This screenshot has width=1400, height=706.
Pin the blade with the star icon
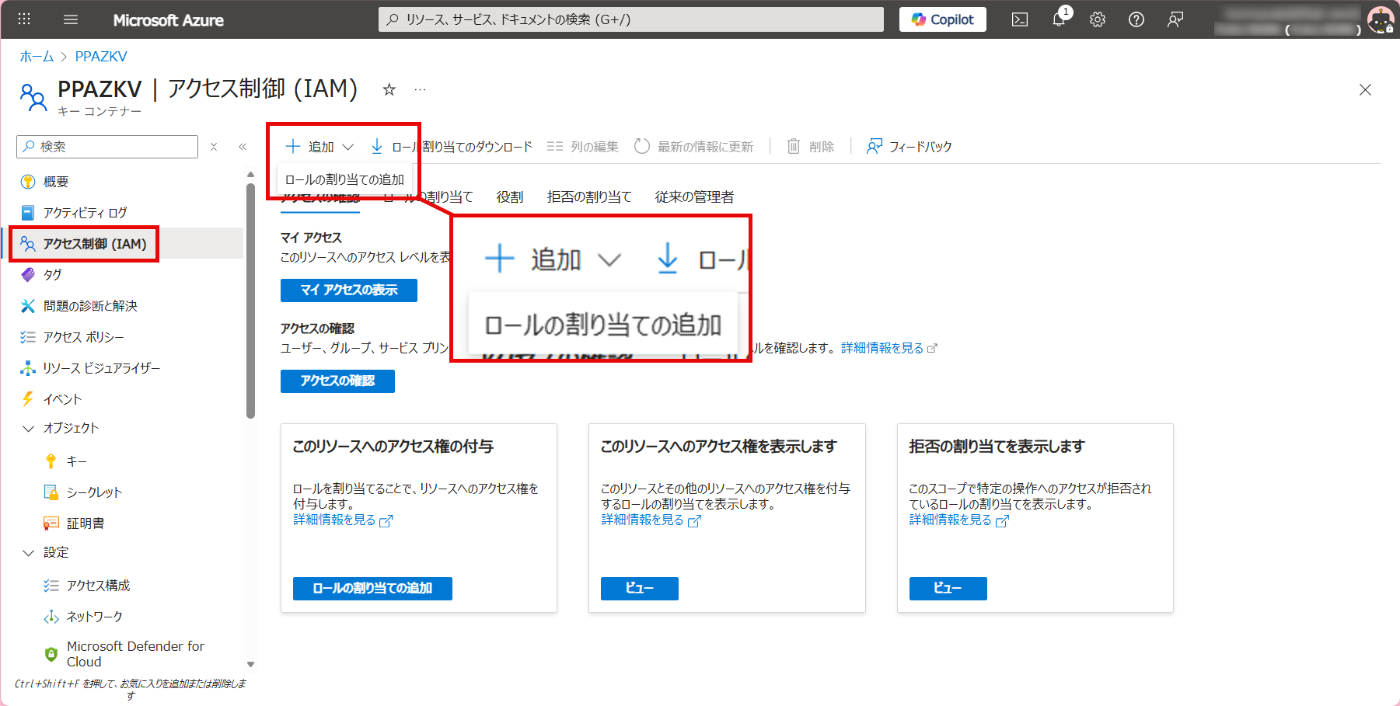coord(389,90)
